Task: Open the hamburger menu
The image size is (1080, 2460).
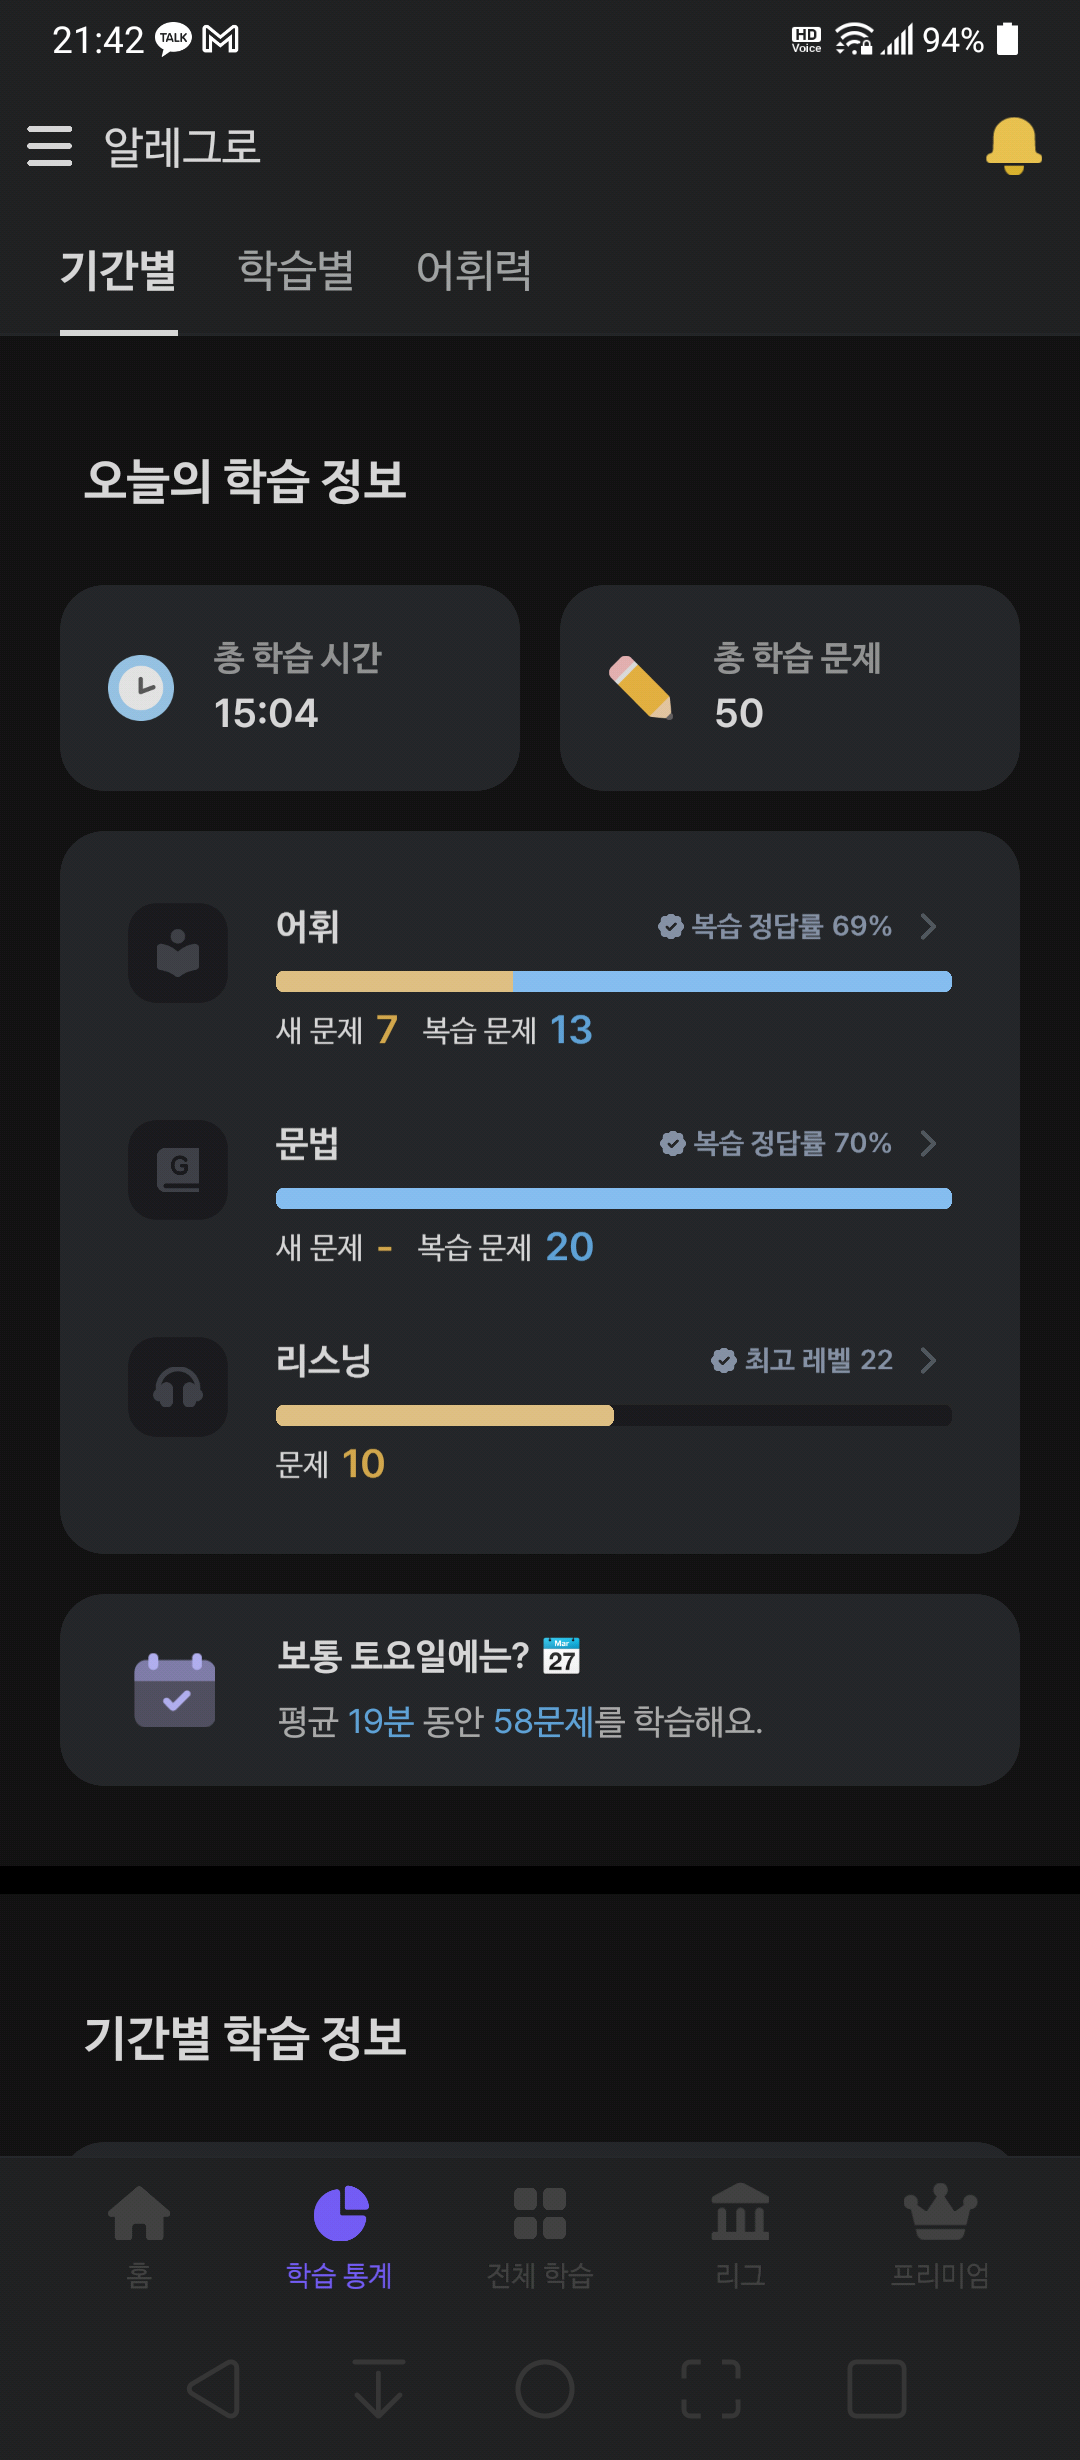Action: pyautogui.click(x=50, y=146)
